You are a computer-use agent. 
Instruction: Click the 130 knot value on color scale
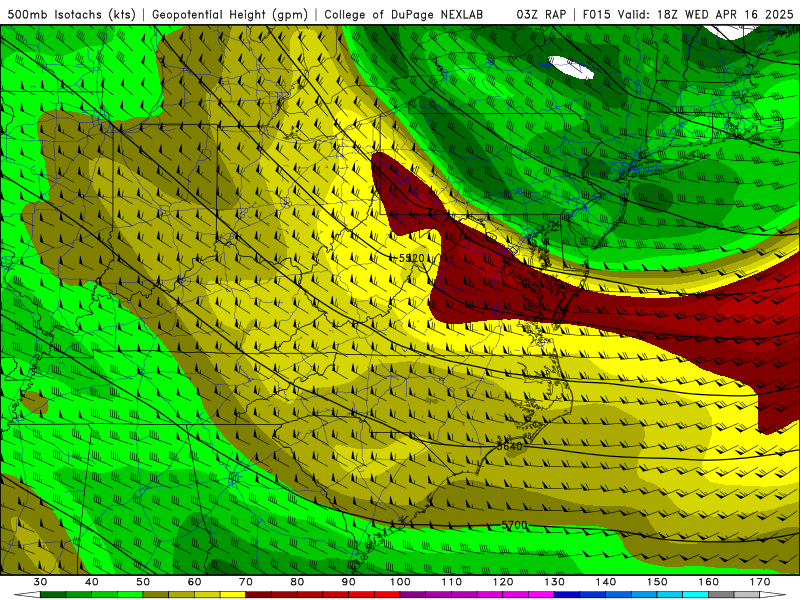coord(554,582)
